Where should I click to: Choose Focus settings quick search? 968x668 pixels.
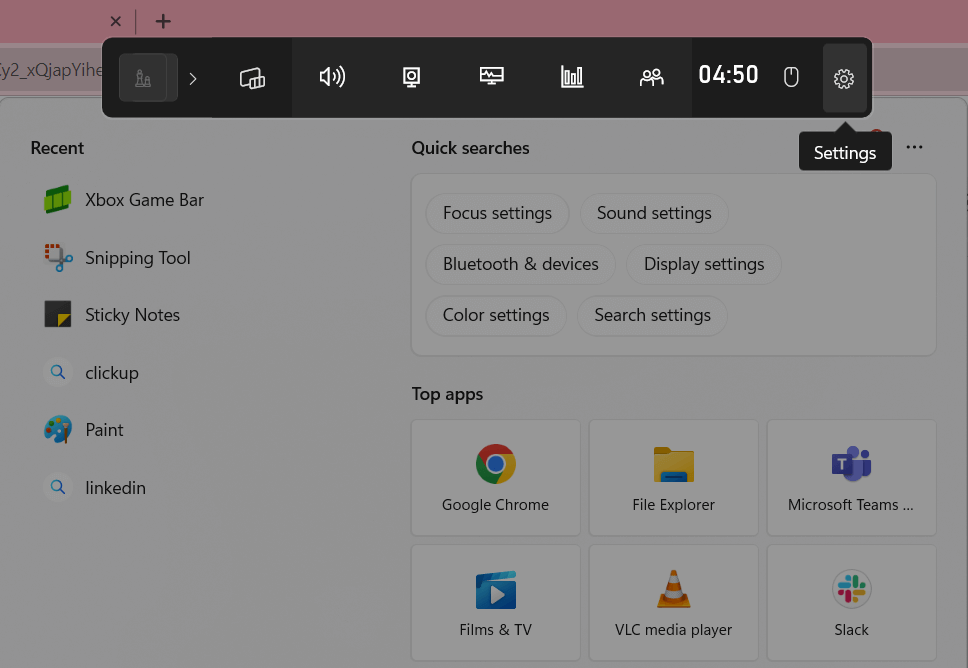497,213
